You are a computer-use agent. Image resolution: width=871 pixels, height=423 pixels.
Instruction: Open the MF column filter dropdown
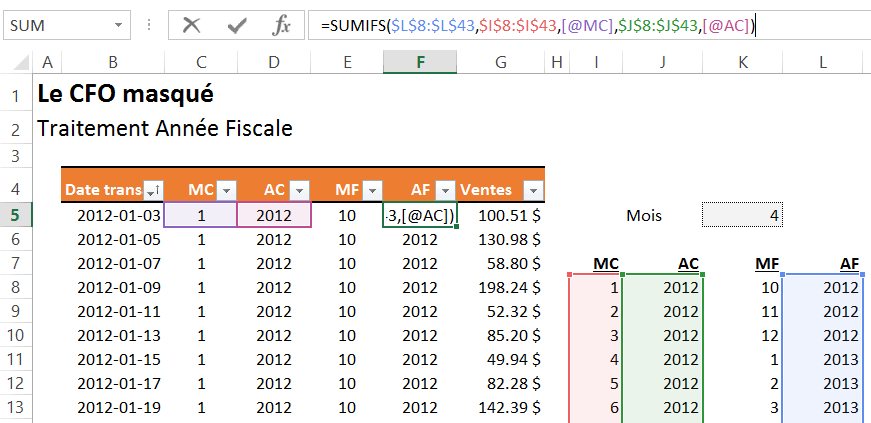pyautogui.click(x=371, y=190)
